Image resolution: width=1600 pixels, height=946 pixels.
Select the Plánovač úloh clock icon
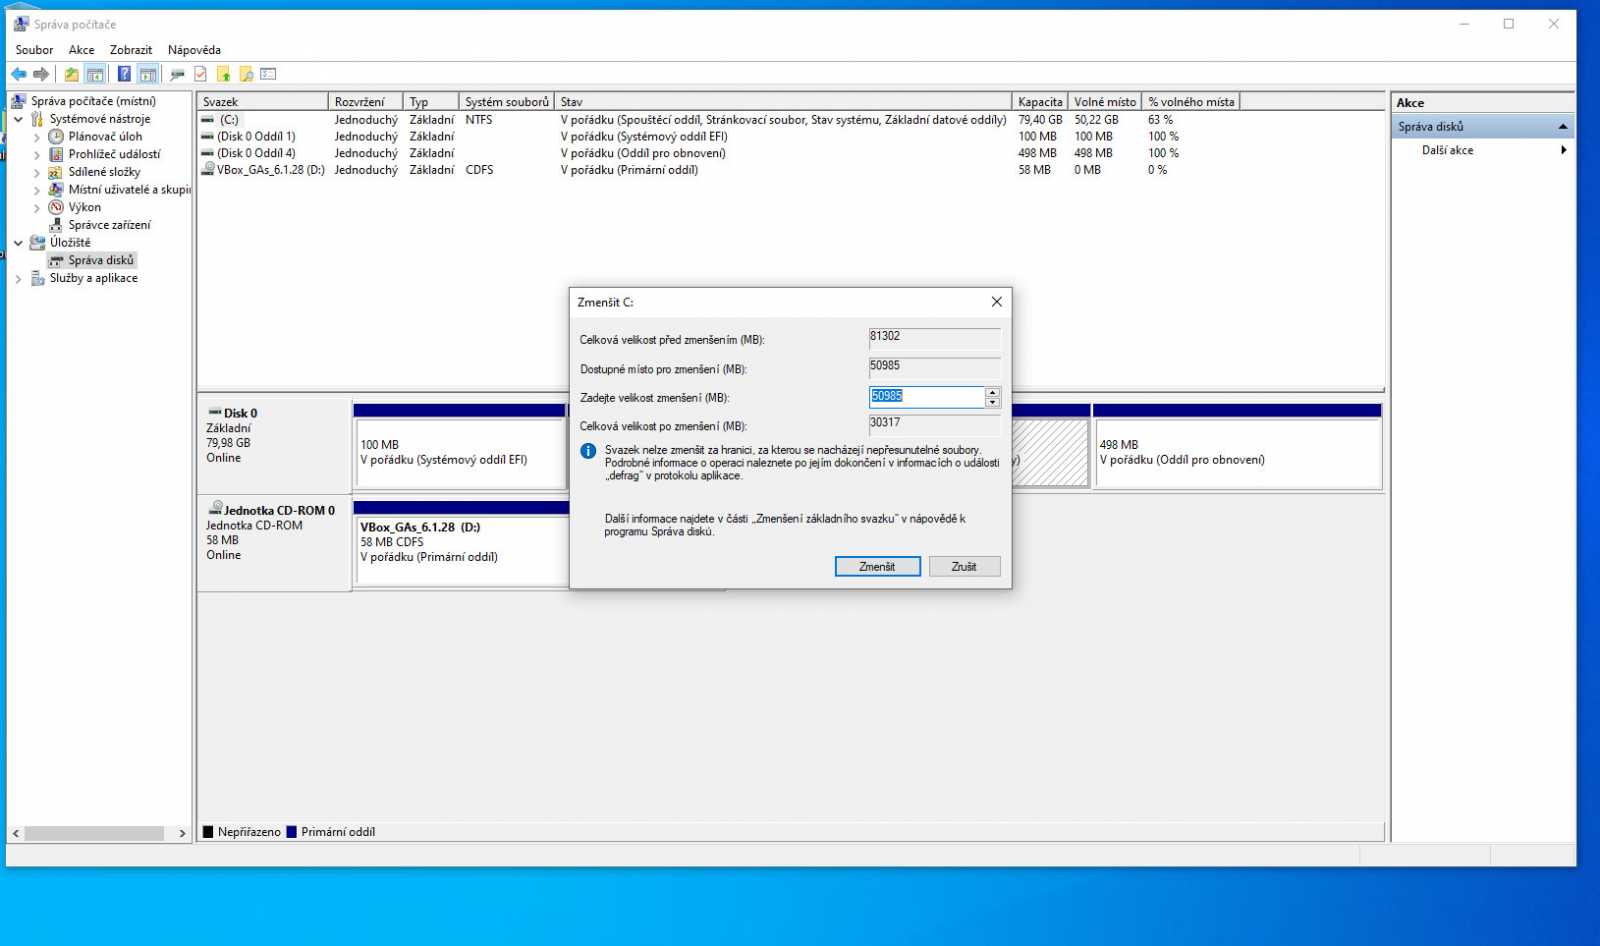(56, 136)
